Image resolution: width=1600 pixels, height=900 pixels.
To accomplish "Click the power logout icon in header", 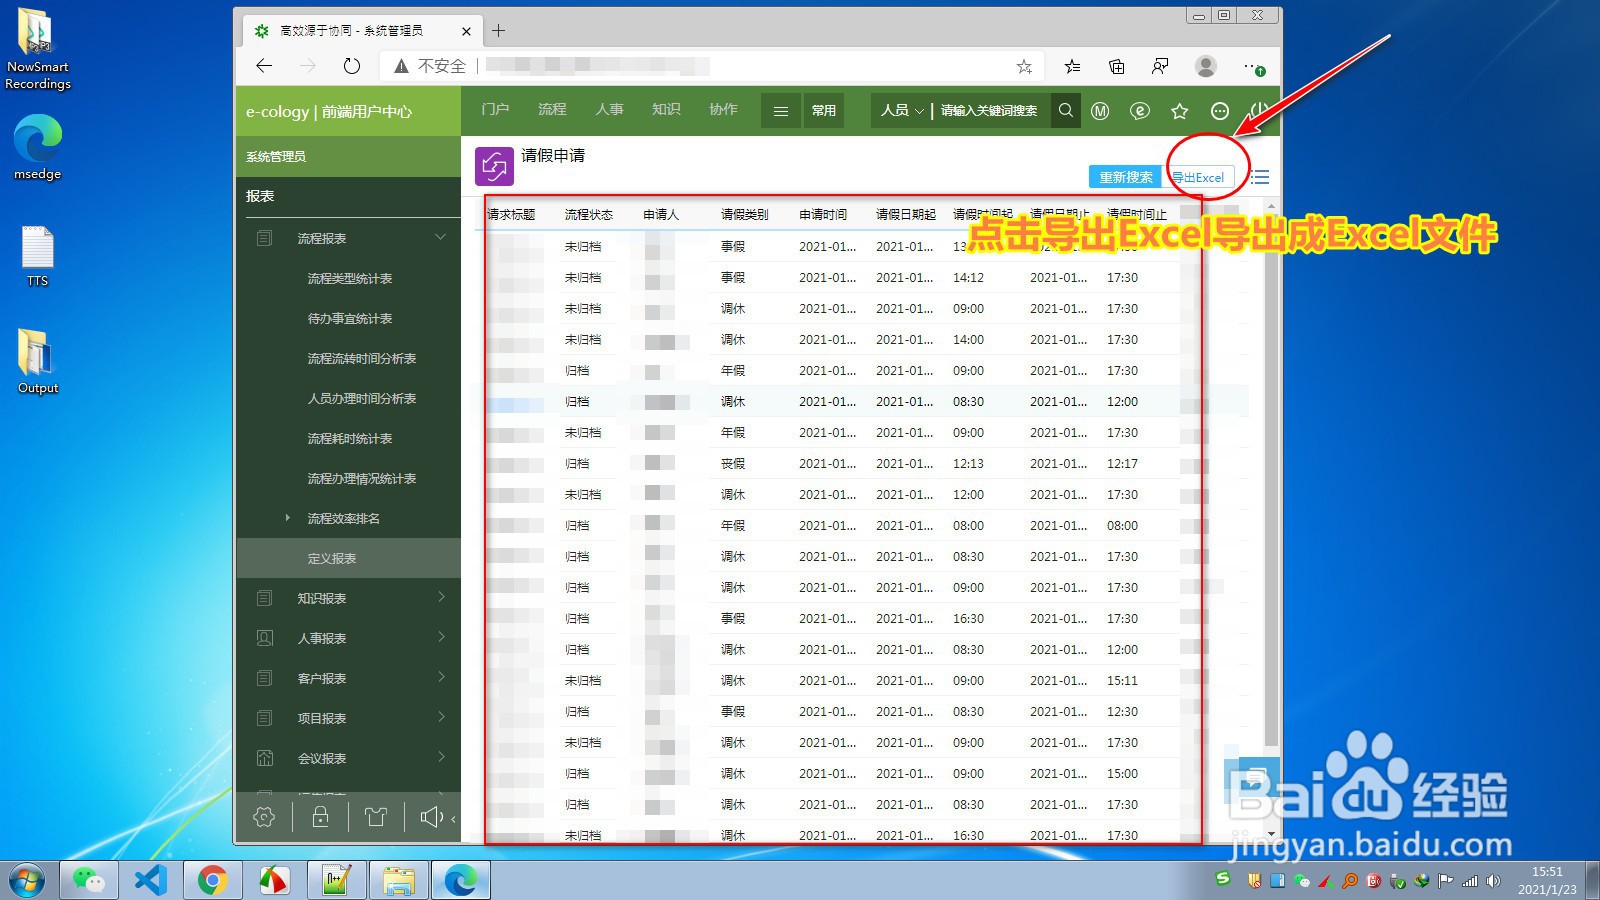I will (1259, 111).
